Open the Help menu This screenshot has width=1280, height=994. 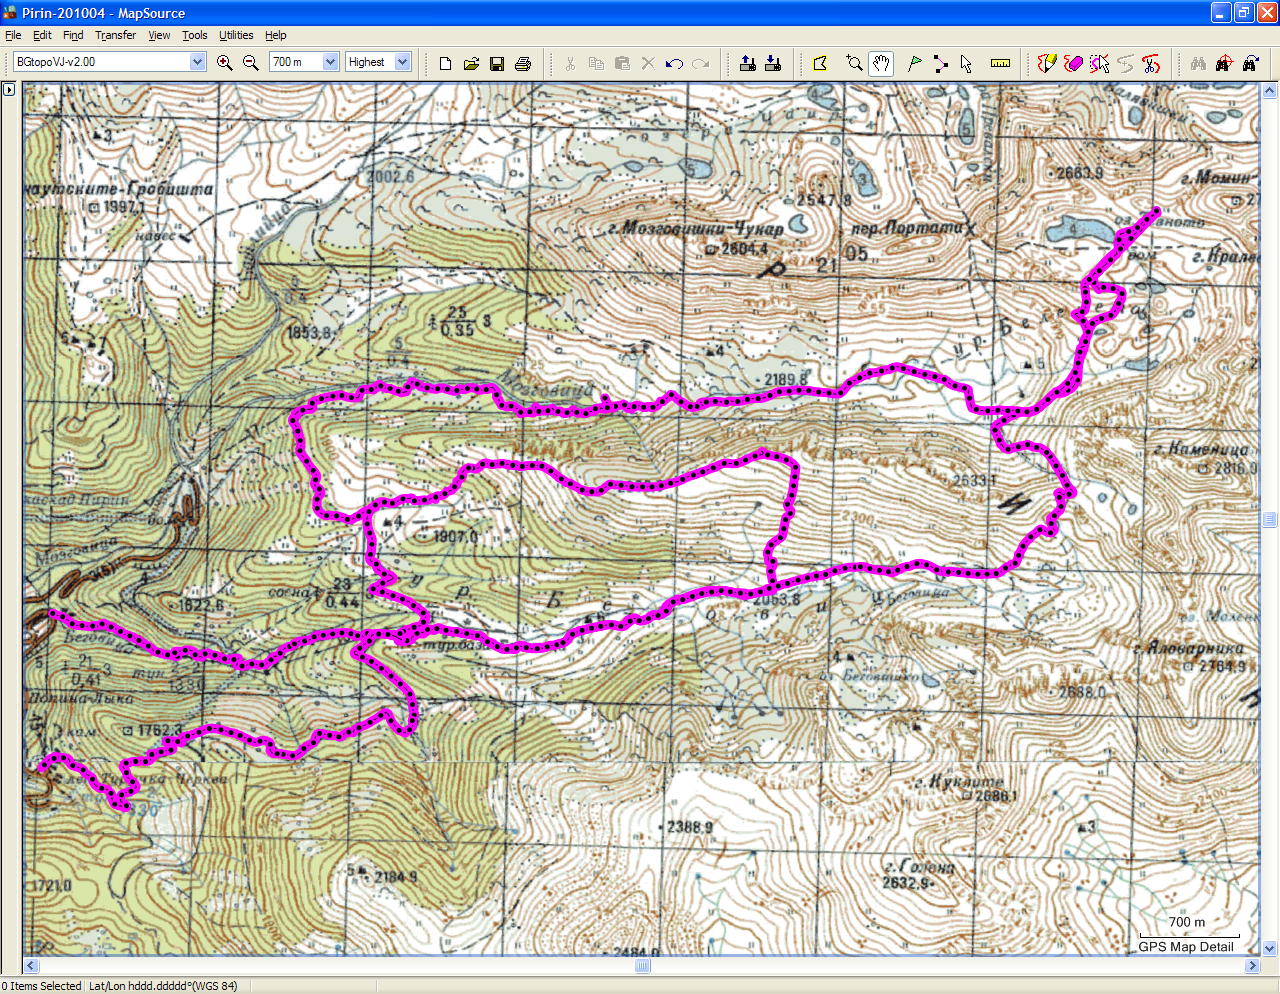pos(275,35)
